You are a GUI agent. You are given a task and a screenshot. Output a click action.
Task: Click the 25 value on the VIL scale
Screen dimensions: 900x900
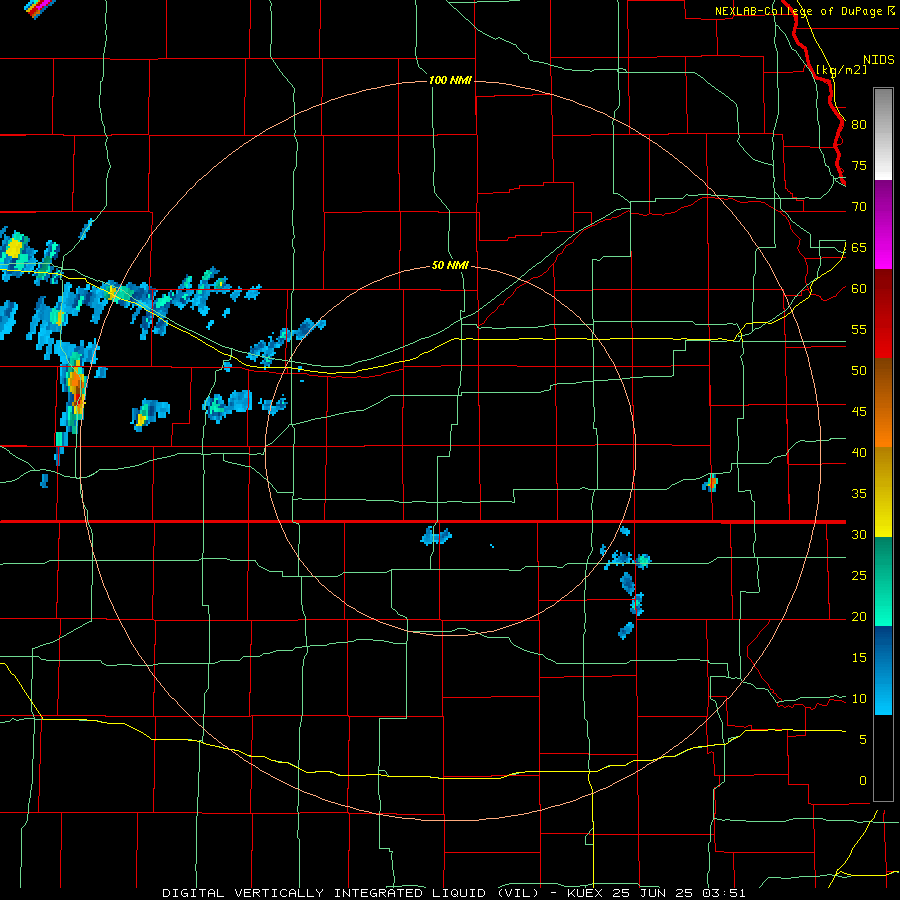[859, 576]
